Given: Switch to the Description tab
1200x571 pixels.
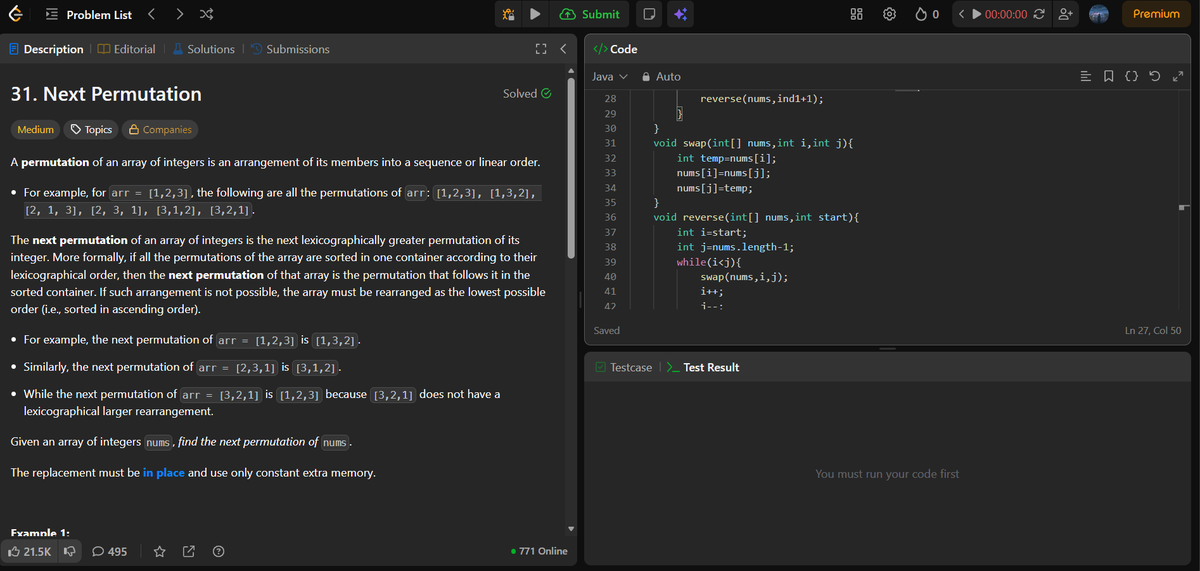Looking at the screenshot, I should 46,49.
